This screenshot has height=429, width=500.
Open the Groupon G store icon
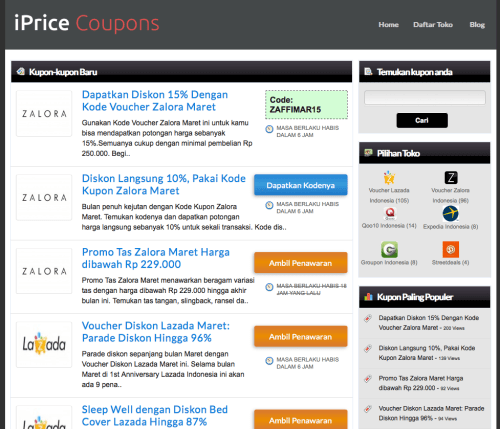coord(389,249)
